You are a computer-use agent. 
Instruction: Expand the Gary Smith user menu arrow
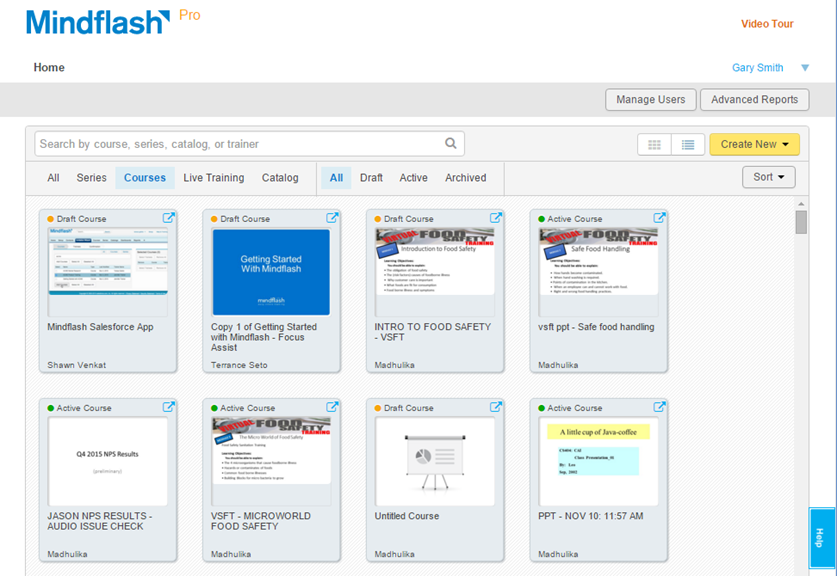click(805, 68)
